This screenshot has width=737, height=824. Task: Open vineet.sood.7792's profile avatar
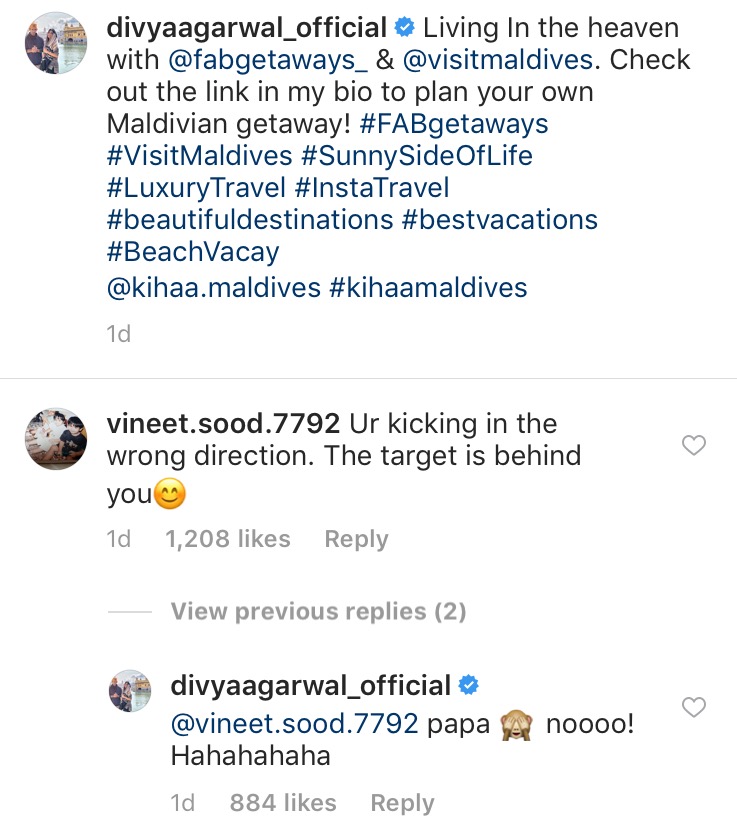coord(55,437)
